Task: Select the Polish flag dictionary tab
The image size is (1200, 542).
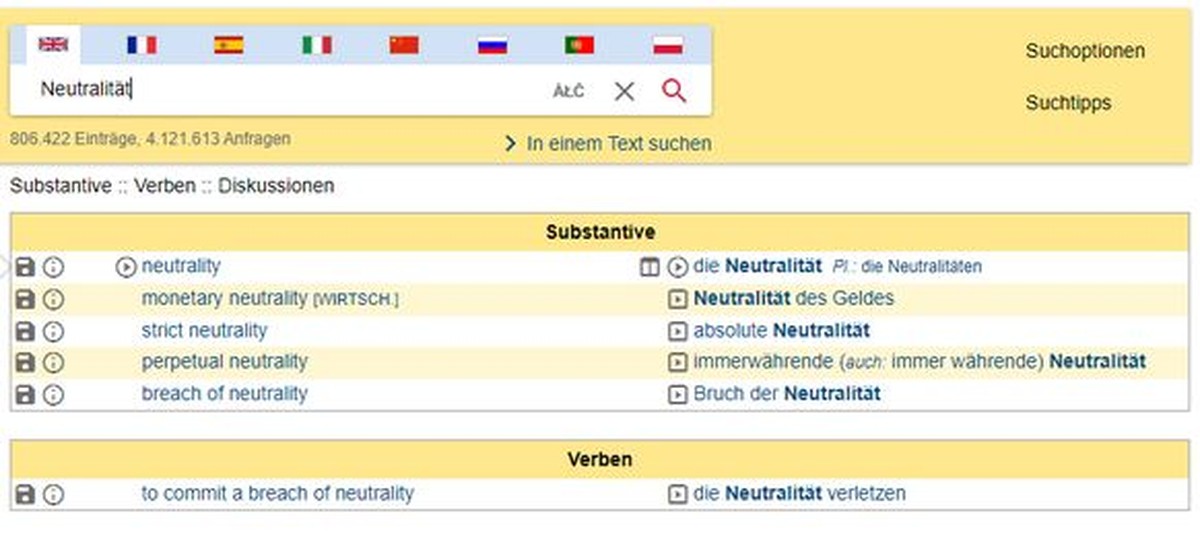Action: [668, 45]
